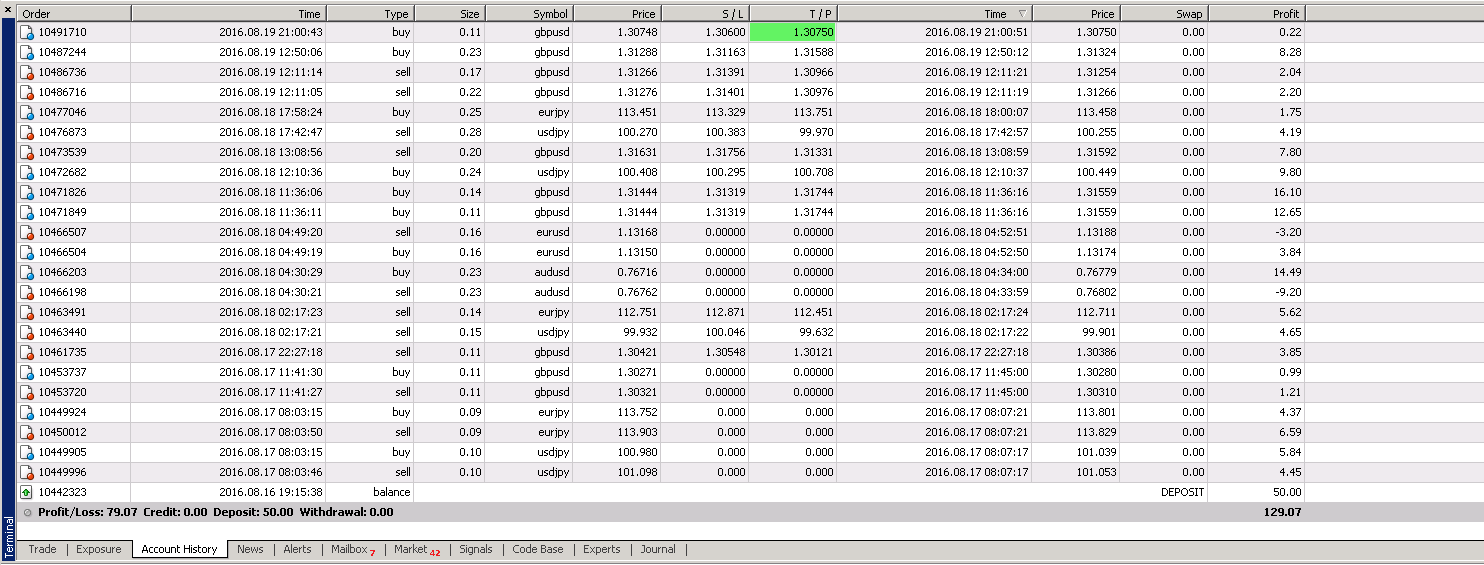This screenshot has height=565, width=1484.
Task: Click the size 0.28 of order 10476873
Action: point(469,132)
